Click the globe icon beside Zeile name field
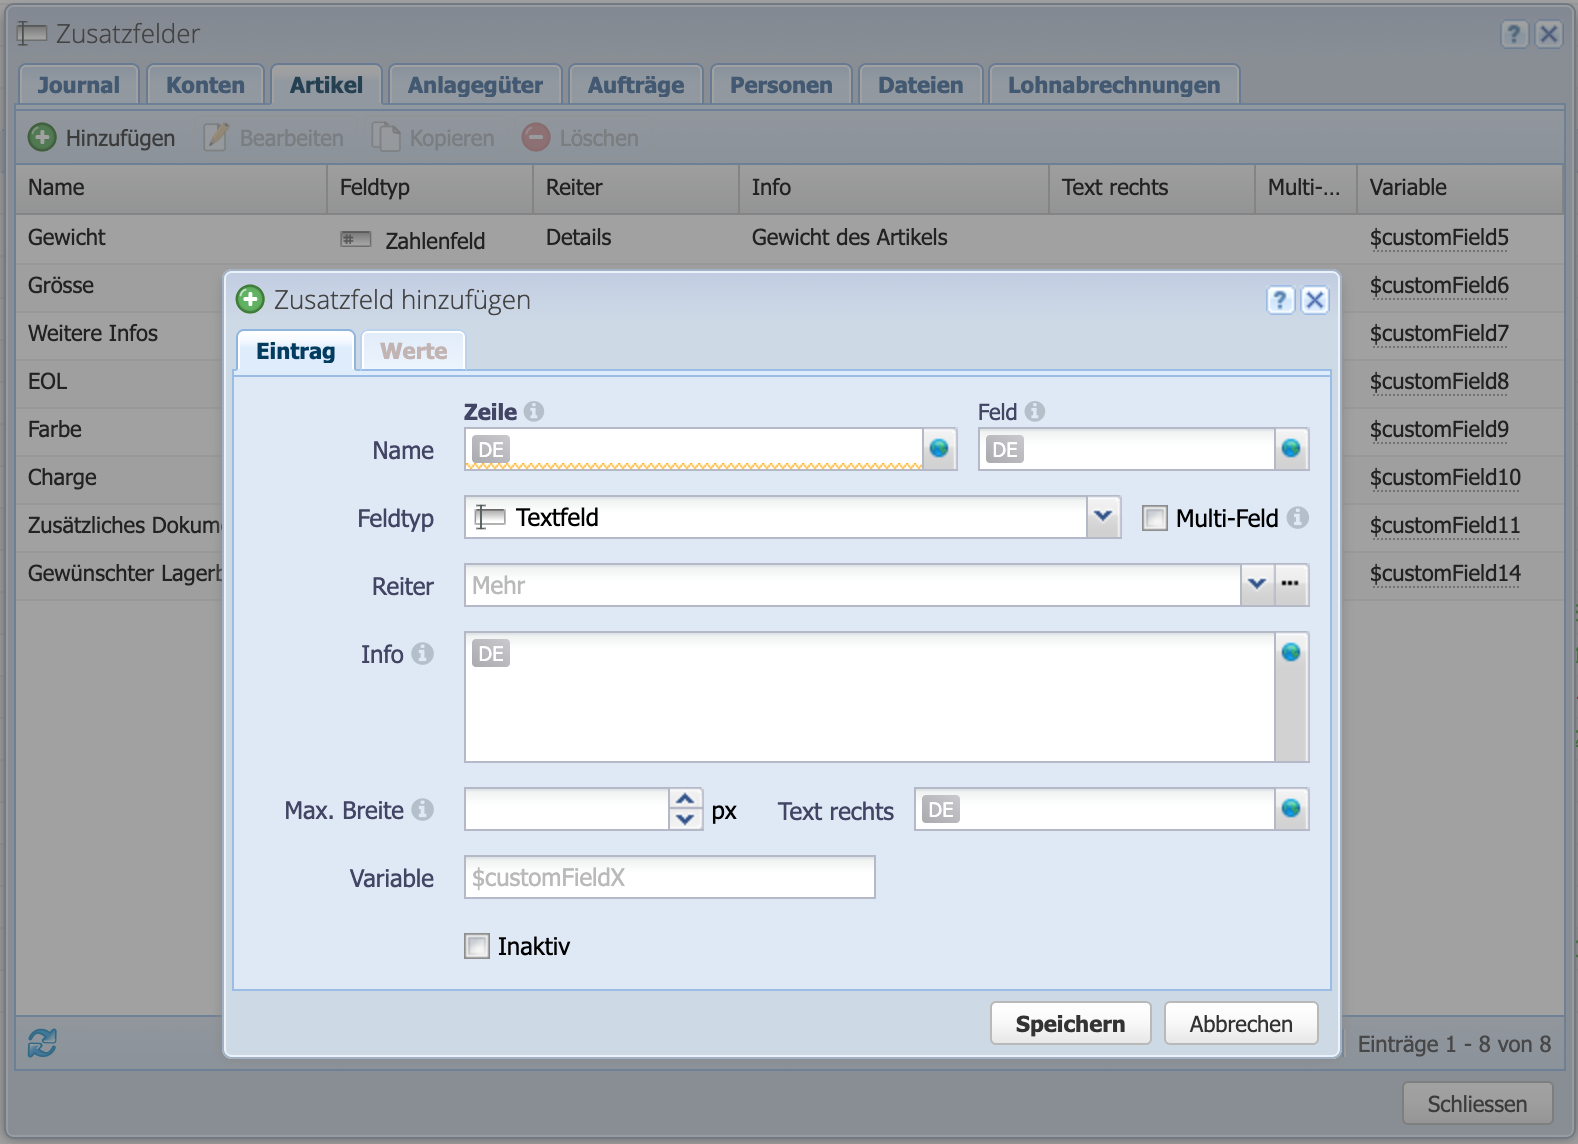This screenshot has height=1144, width=1578. click(939, 449)
